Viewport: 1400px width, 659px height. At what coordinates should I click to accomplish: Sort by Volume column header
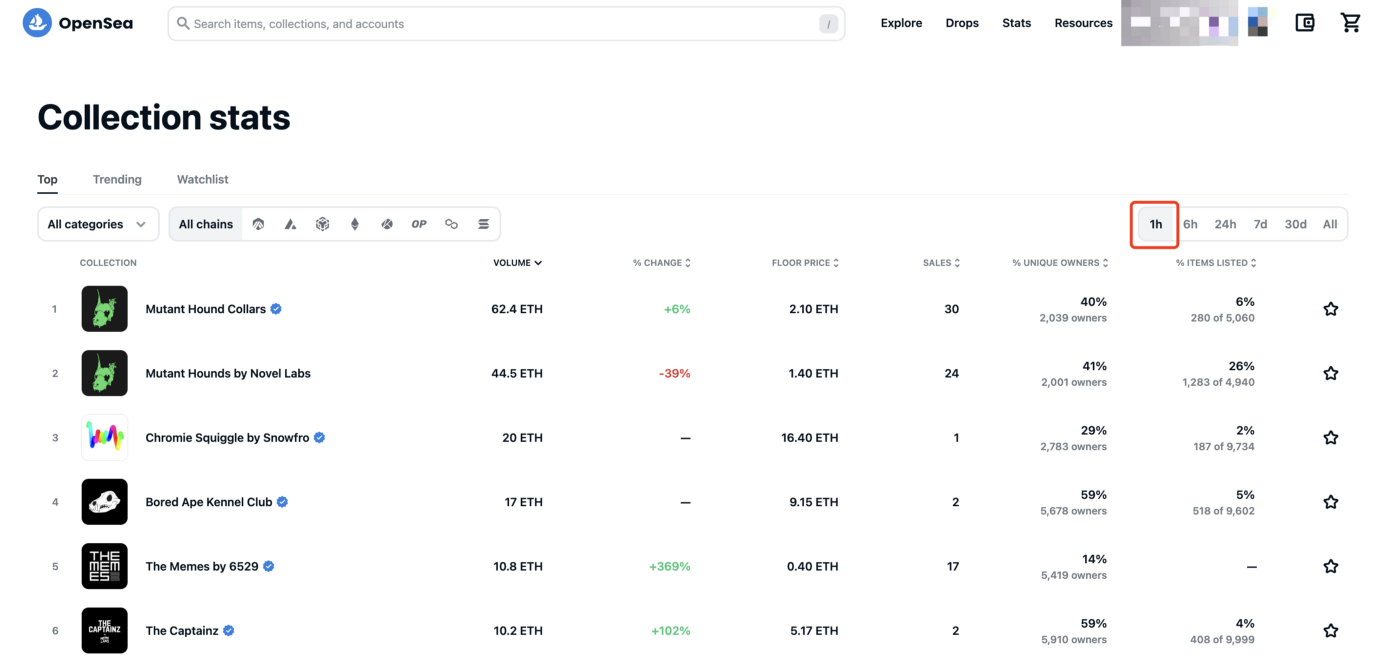[517, 263]
